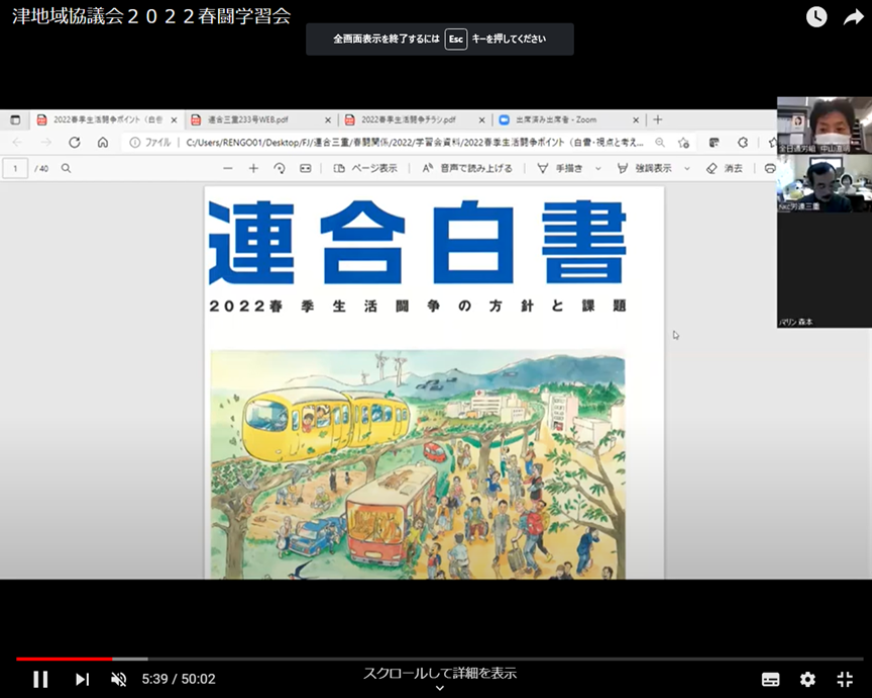872x698 pixels.
Task: Expand the 手描き dropdown arrow
Action: click(x=598, y=168)
